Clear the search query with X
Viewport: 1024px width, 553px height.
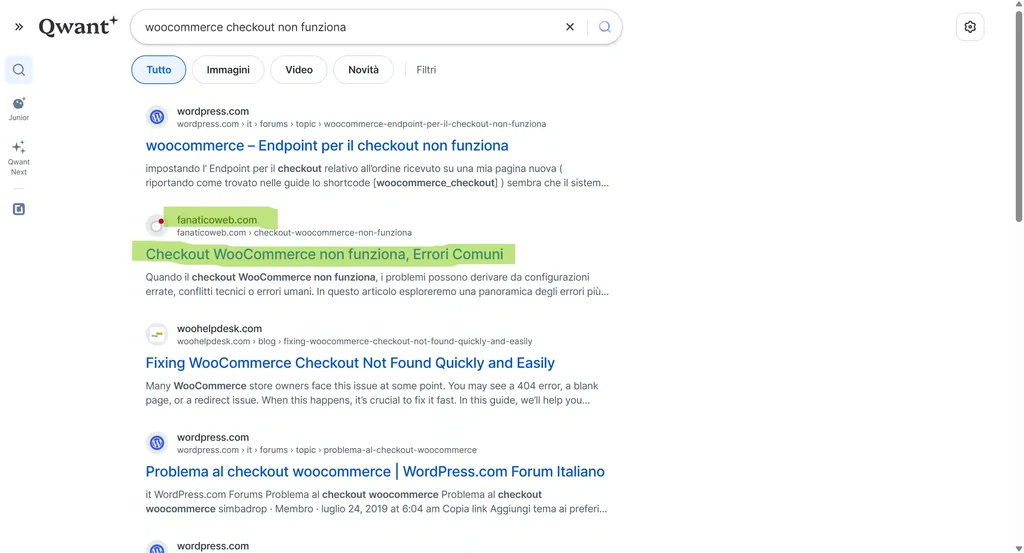click(x=570, y=27)
